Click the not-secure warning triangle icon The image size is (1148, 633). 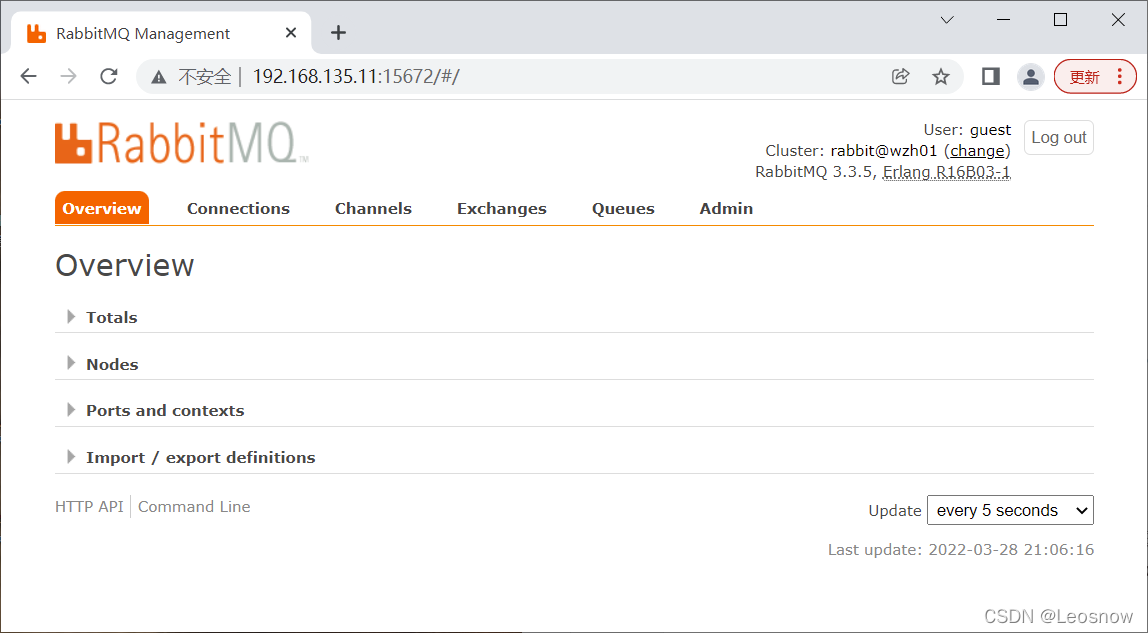pos(159,77)
